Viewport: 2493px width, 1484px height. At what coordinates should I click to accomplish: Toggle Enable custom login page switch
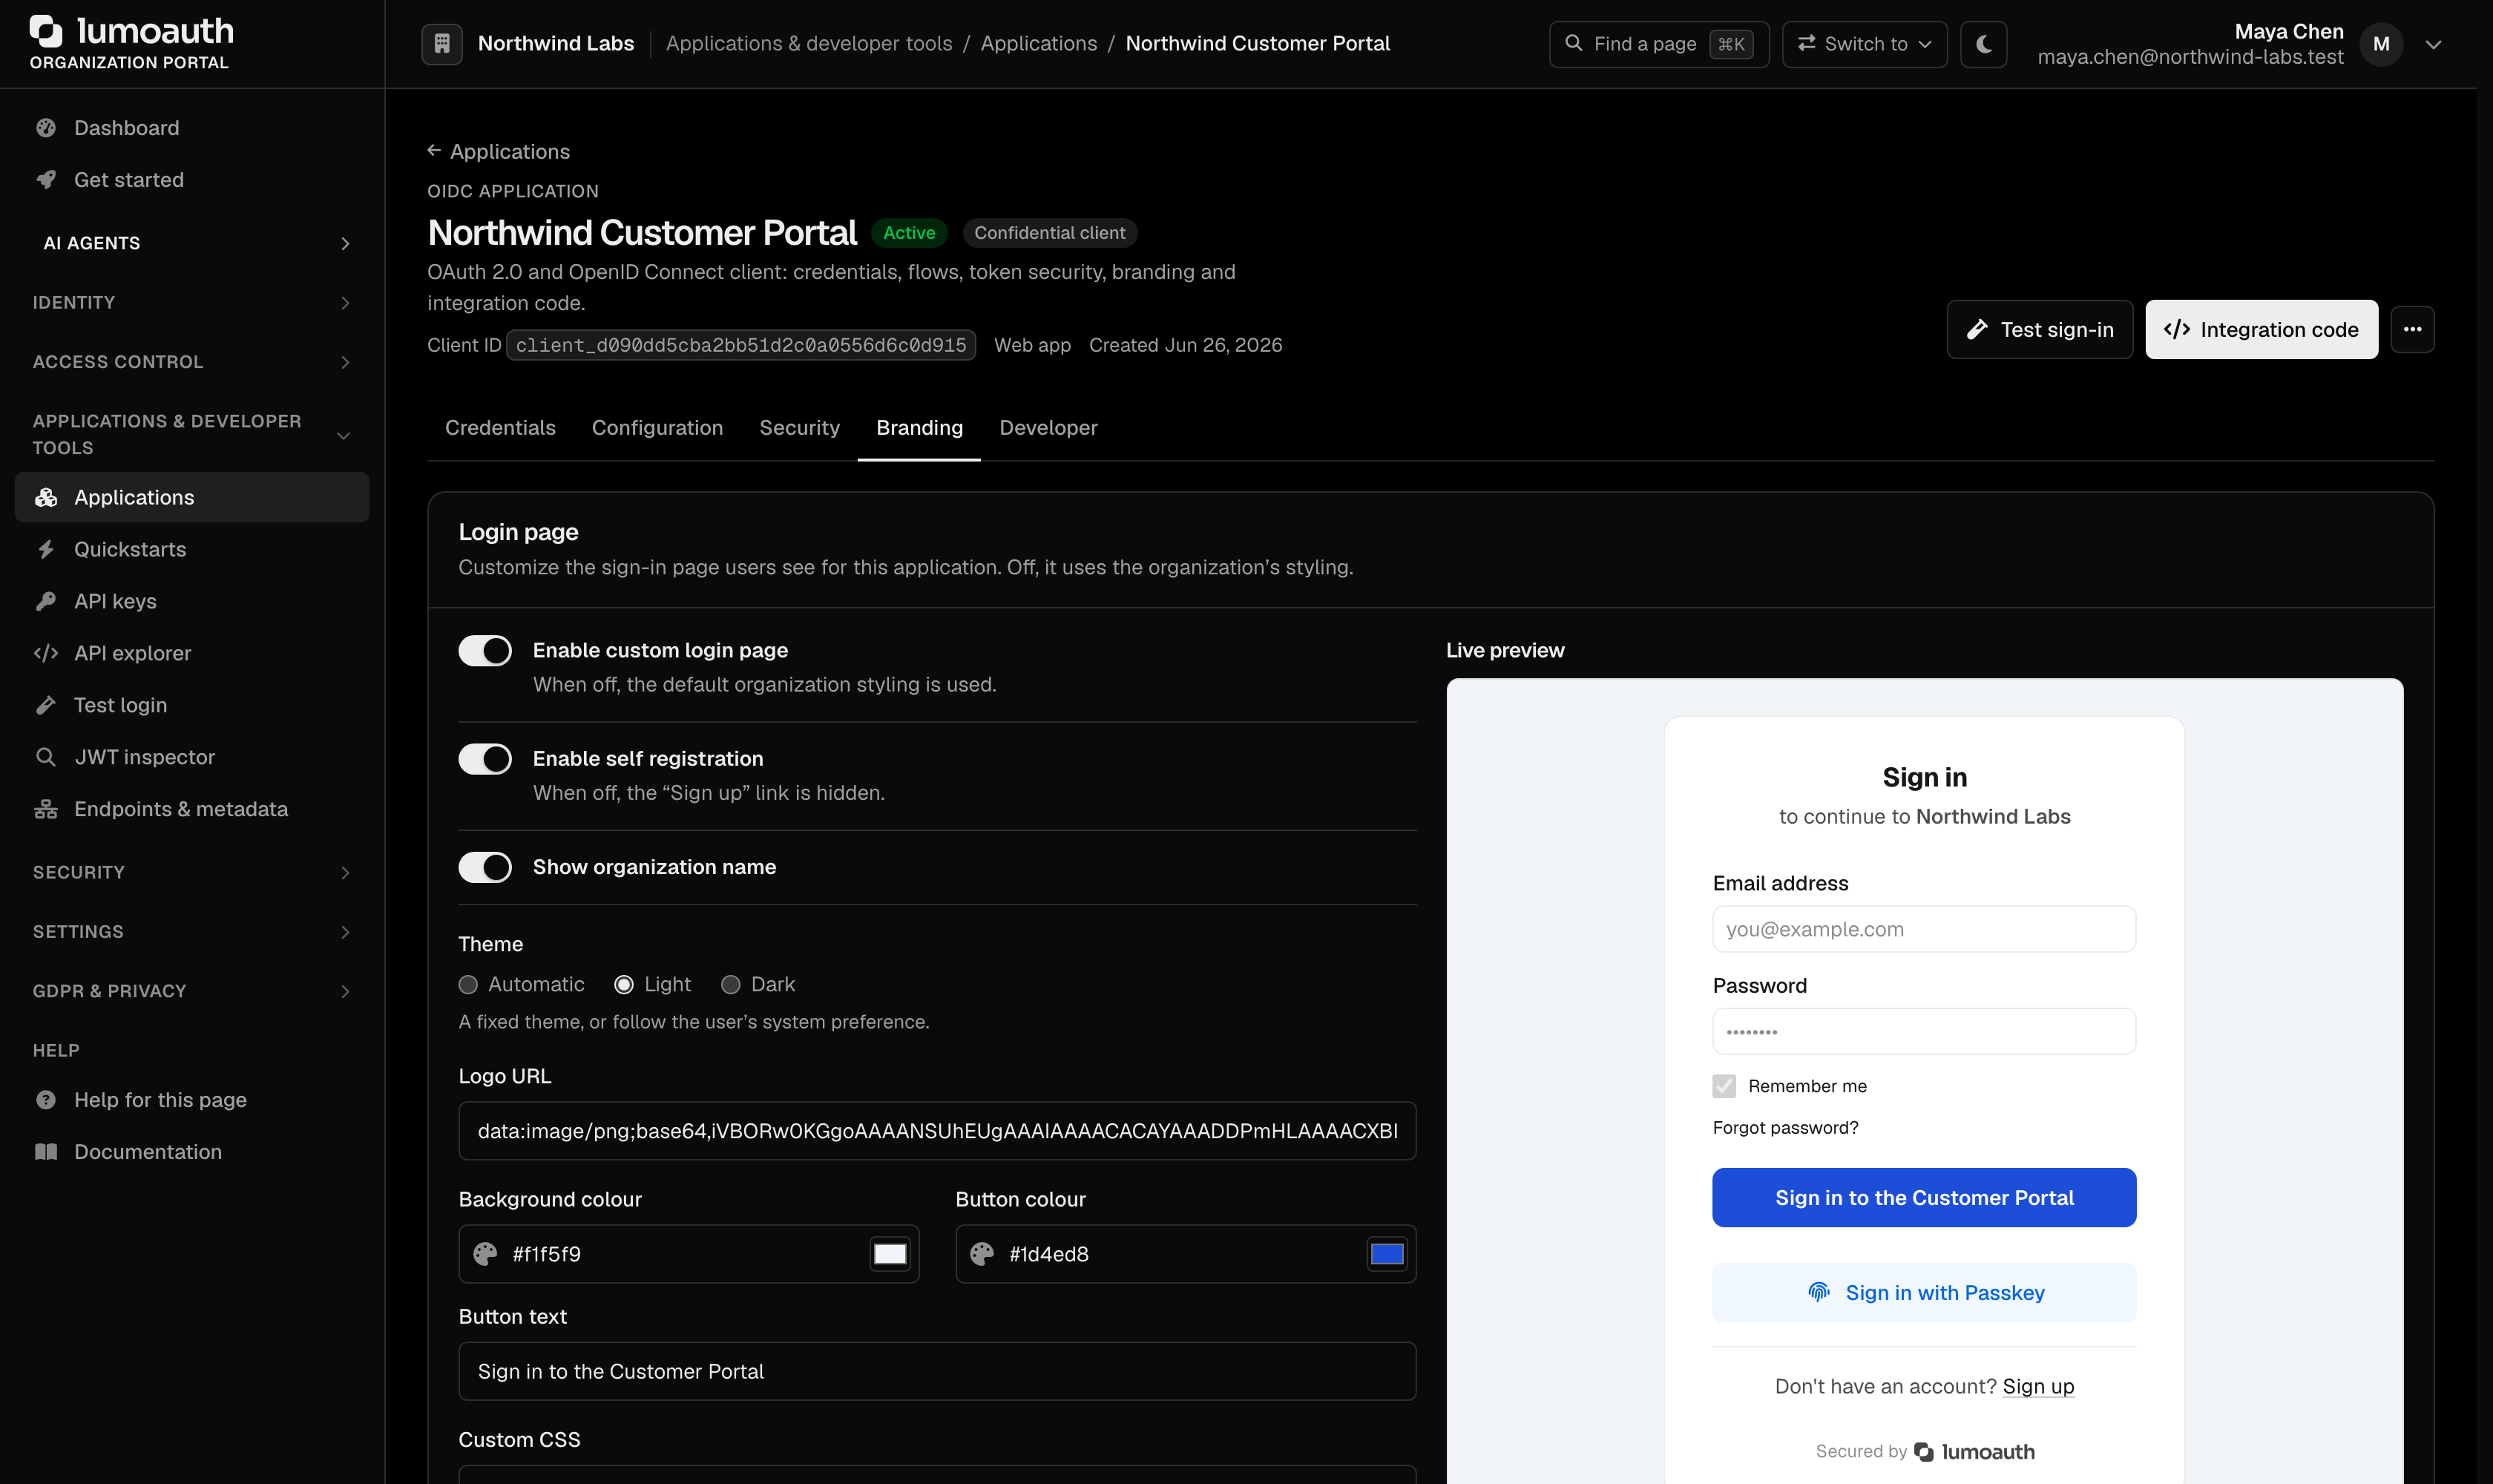click(x=485, y=651)
